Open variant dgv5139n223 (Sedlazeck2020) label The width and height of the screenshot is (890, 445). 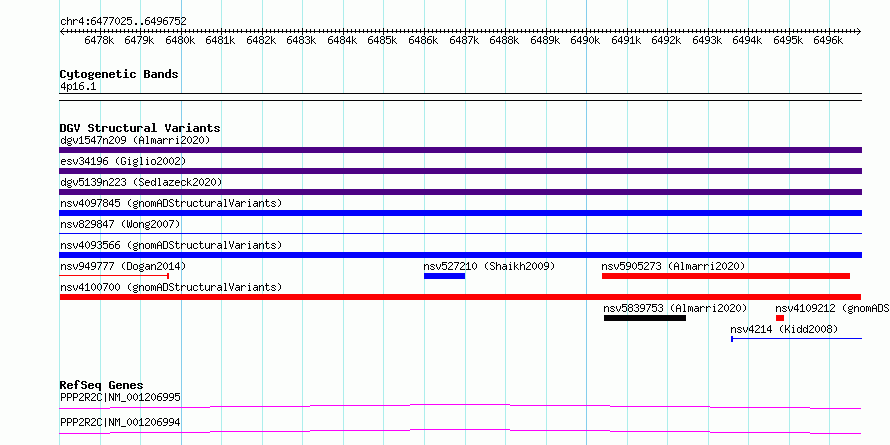(141, 182)
